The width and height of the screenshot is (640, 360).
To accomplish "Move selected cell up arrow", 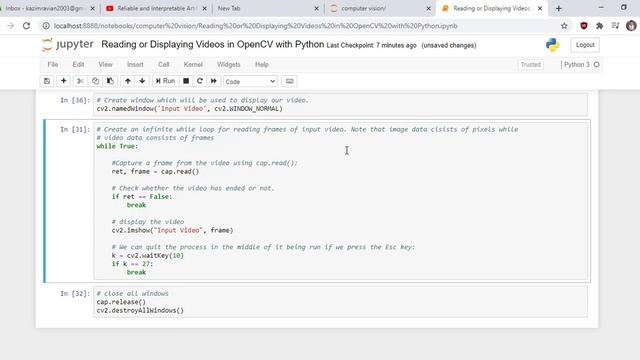I will (x=128, y=81).
